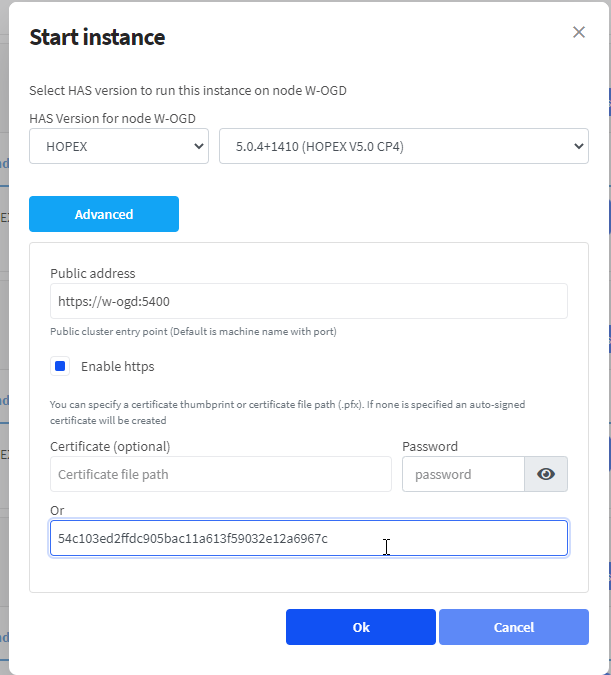Click the Advanced button
The height and width of the screenshot is (675, 611).
tap(104, 214)
